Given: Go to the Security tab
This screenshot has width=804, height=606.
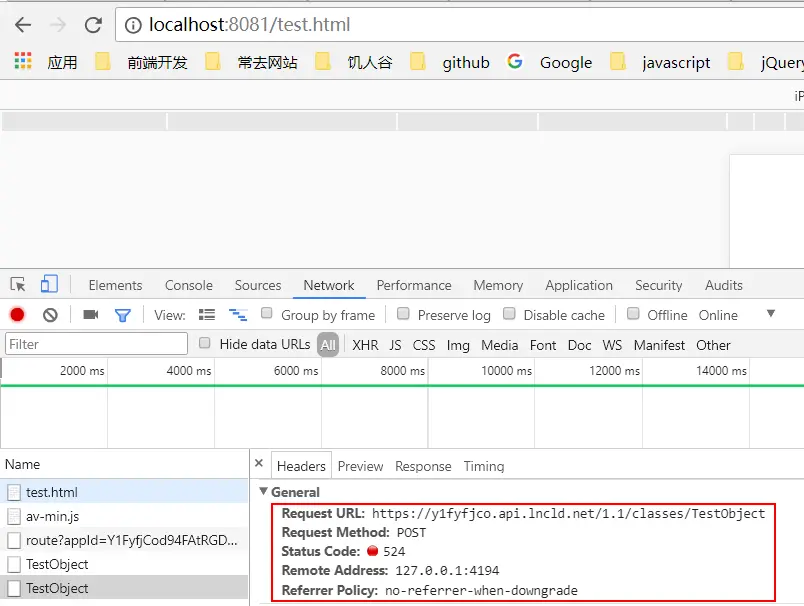Looking at the screenshot, I should pyautogui.click(x=658, y=285).
